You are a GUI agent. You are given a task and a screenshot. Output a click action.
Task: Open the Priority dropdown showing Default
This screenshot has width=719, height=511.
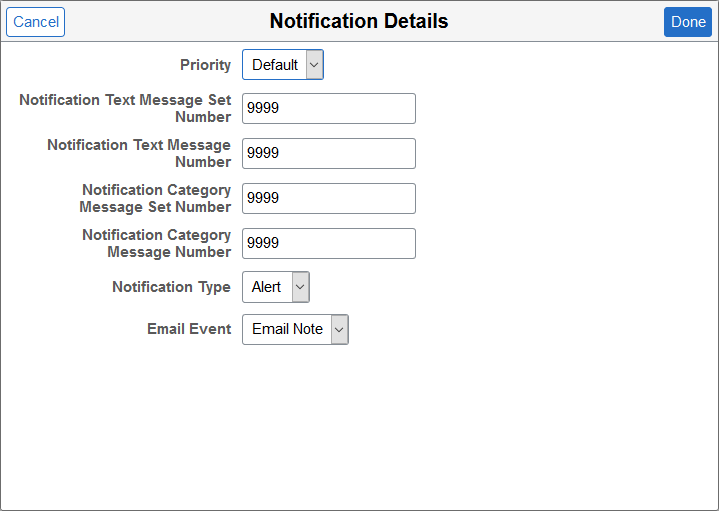(x=275, y=65)
